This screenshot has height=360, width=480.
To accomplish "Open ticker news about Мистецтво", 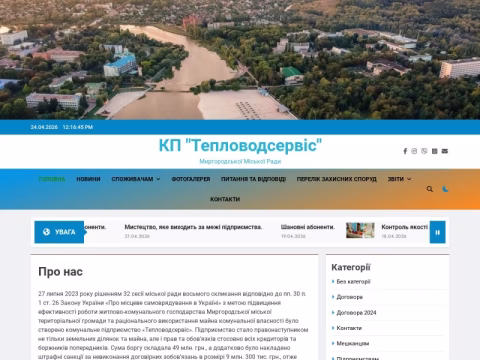I will (x=193, y=227).
